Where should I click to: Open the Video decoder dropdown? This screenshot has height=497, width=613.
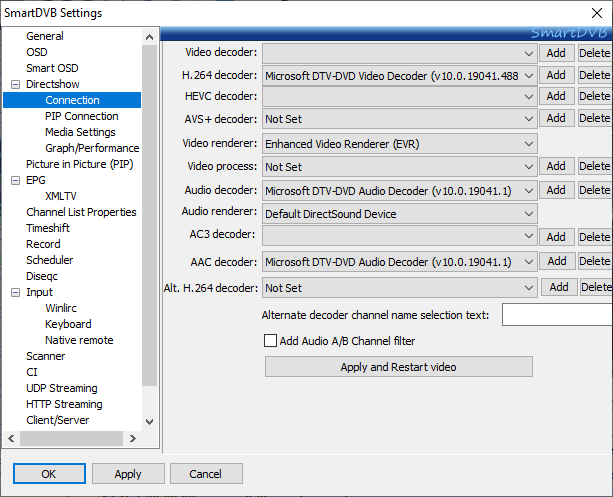click(x=400, y=53)
